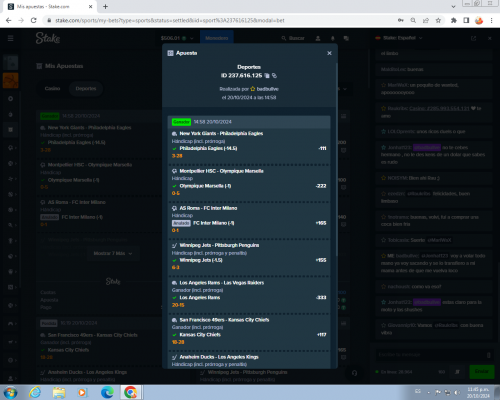Screen dimensions: 500x400
Task: Open Chrome extensions puzzle icon
Action: point(454,20)
